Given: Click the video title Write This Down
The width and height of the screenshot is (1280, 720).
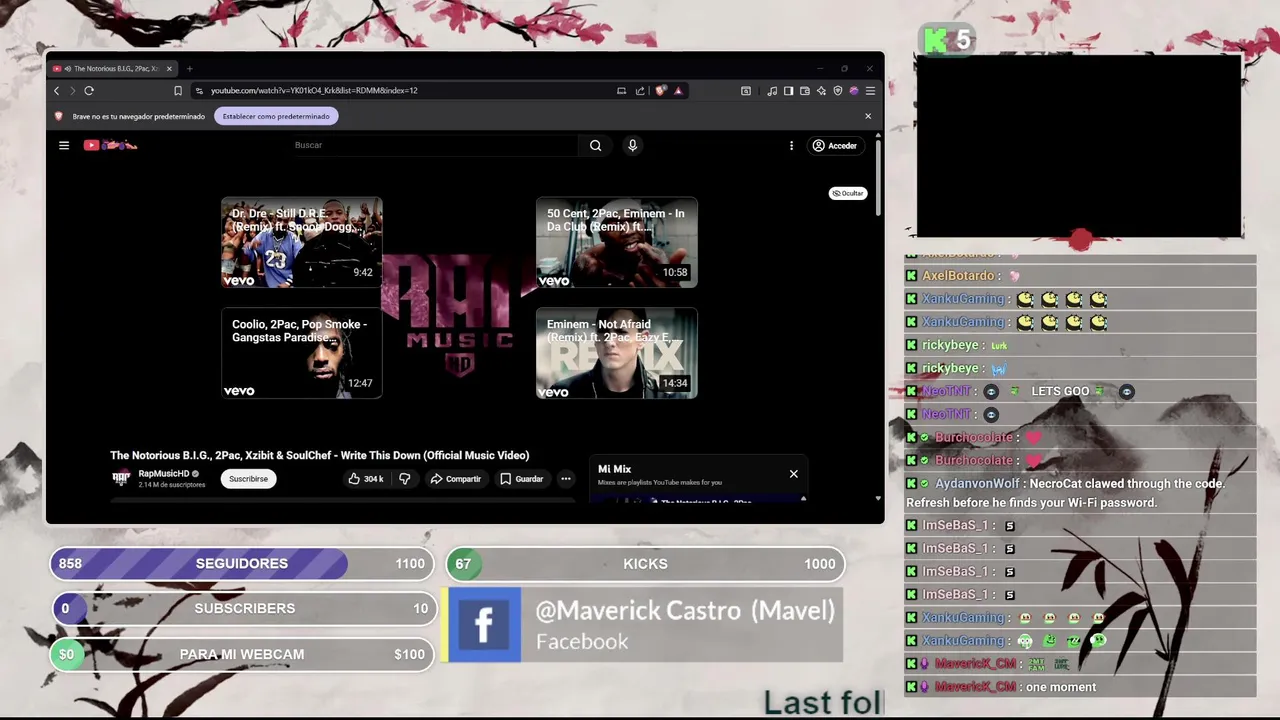Looking at the screenshot, I should (320, 456).
